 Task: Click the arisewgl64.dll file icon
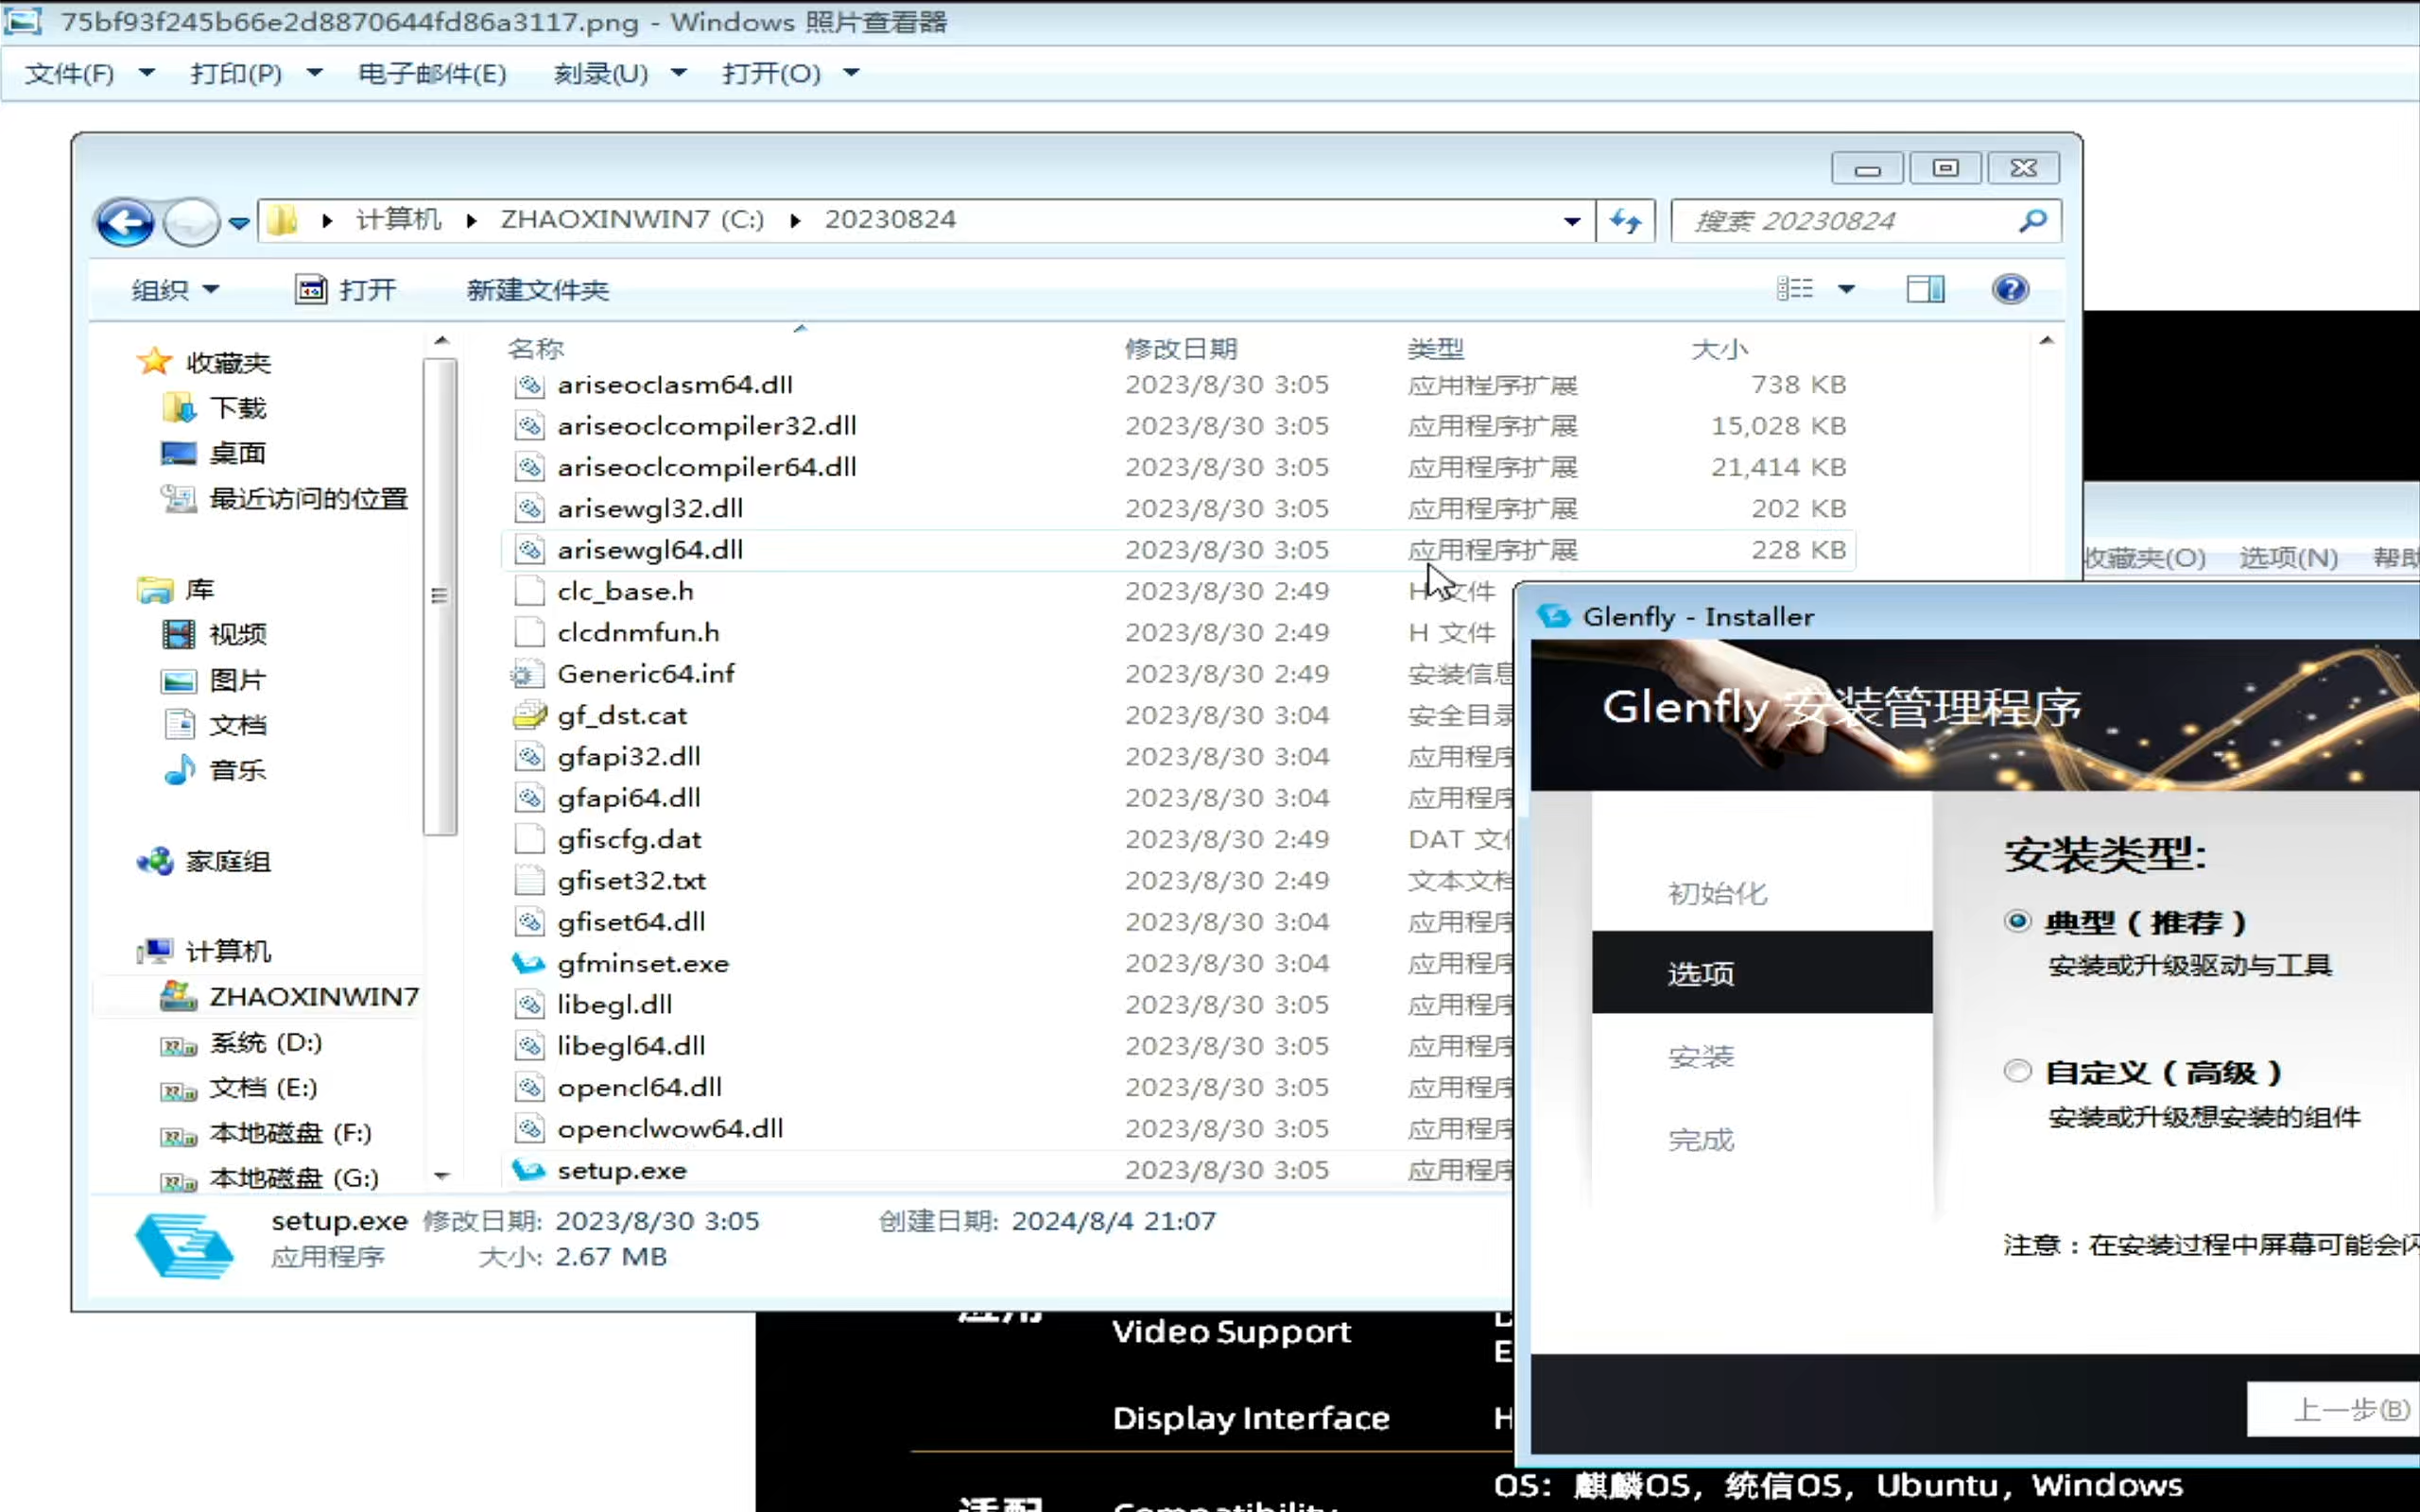pos(529,549)
